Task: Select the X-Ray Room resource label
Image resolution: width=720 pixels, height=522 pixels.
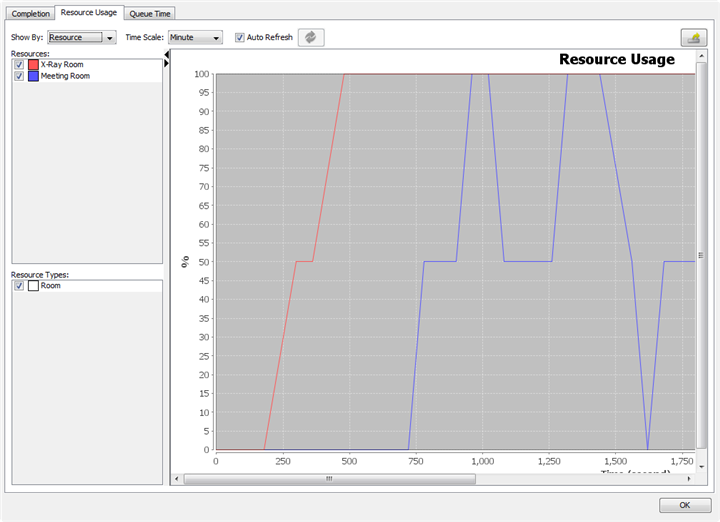Action: (62, 64)
